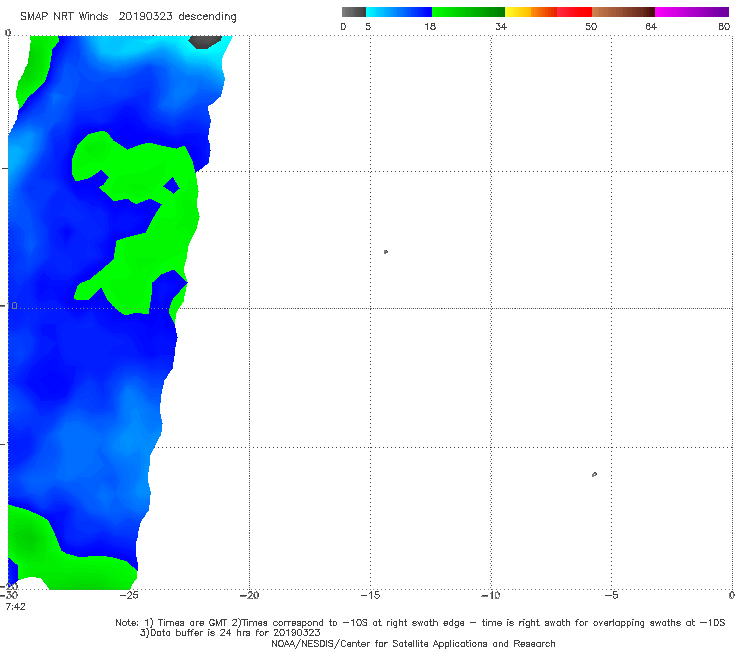The height and width of the screenshot is (650, 740).
Task: Click the gray 0-5 colorbar segment
Action: tap(354, 12)
